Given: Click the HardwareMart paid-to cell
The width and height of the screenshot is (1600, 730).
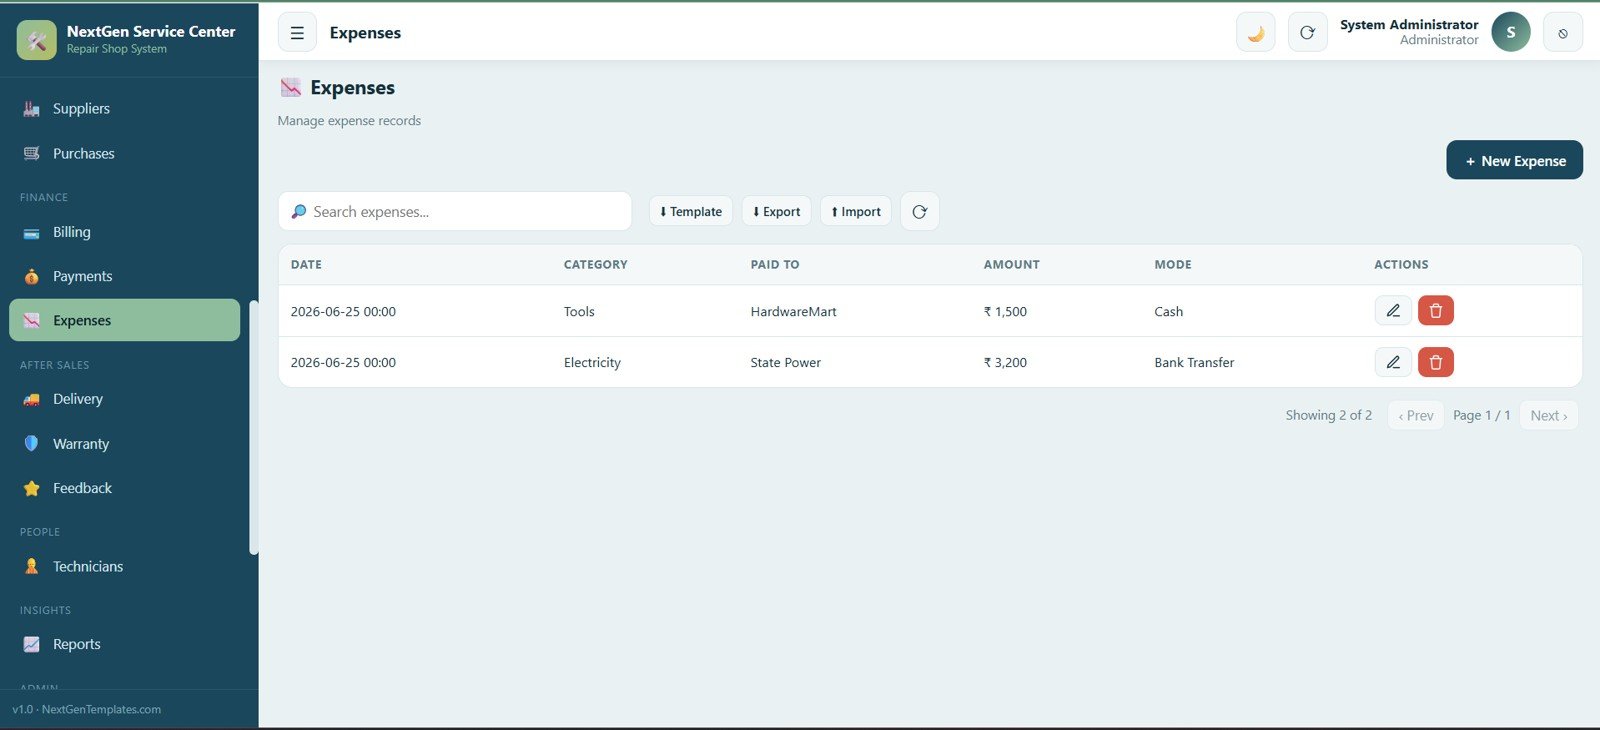Looking at the screenshot, I should pos(794,311).
